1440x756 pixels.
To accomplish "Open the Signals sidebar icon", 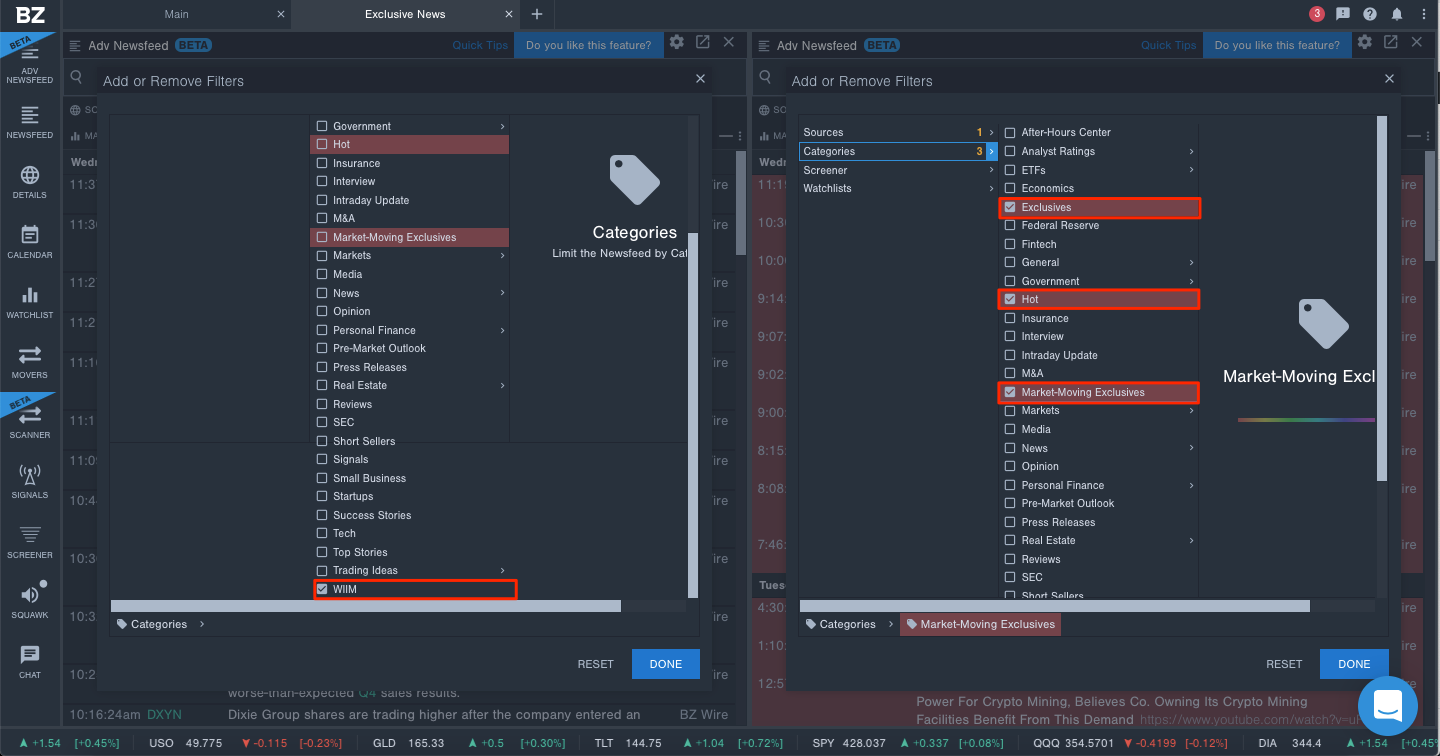I will (30, 483).
